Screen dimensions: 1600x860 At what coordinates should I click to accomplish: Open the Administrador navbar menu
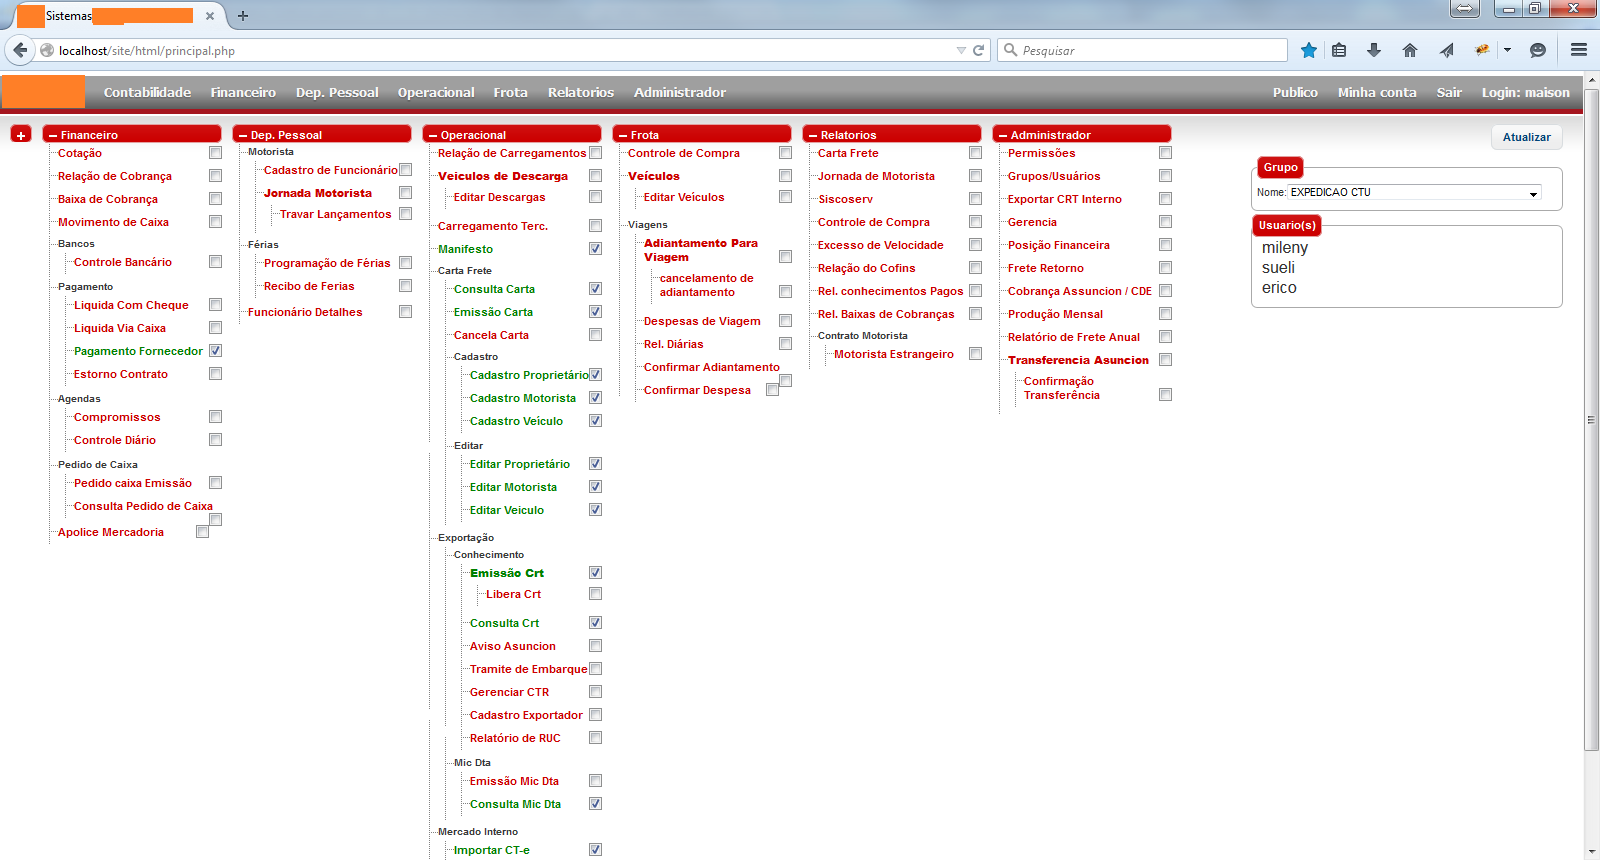click(x=680, y=92)
